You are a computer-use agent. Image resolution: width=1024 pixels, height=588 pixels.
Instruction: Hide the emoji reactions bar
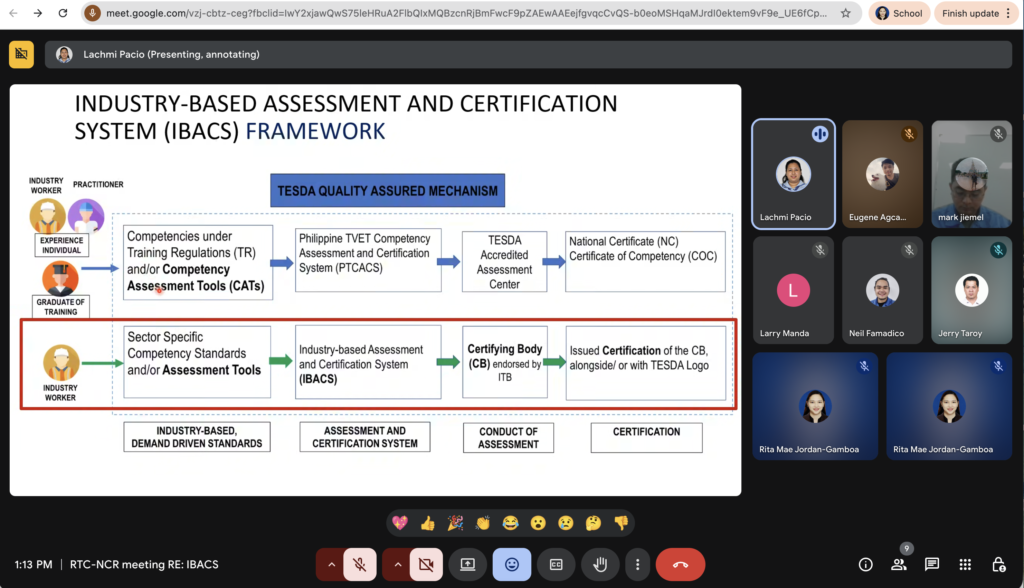[x=512, y=564]
